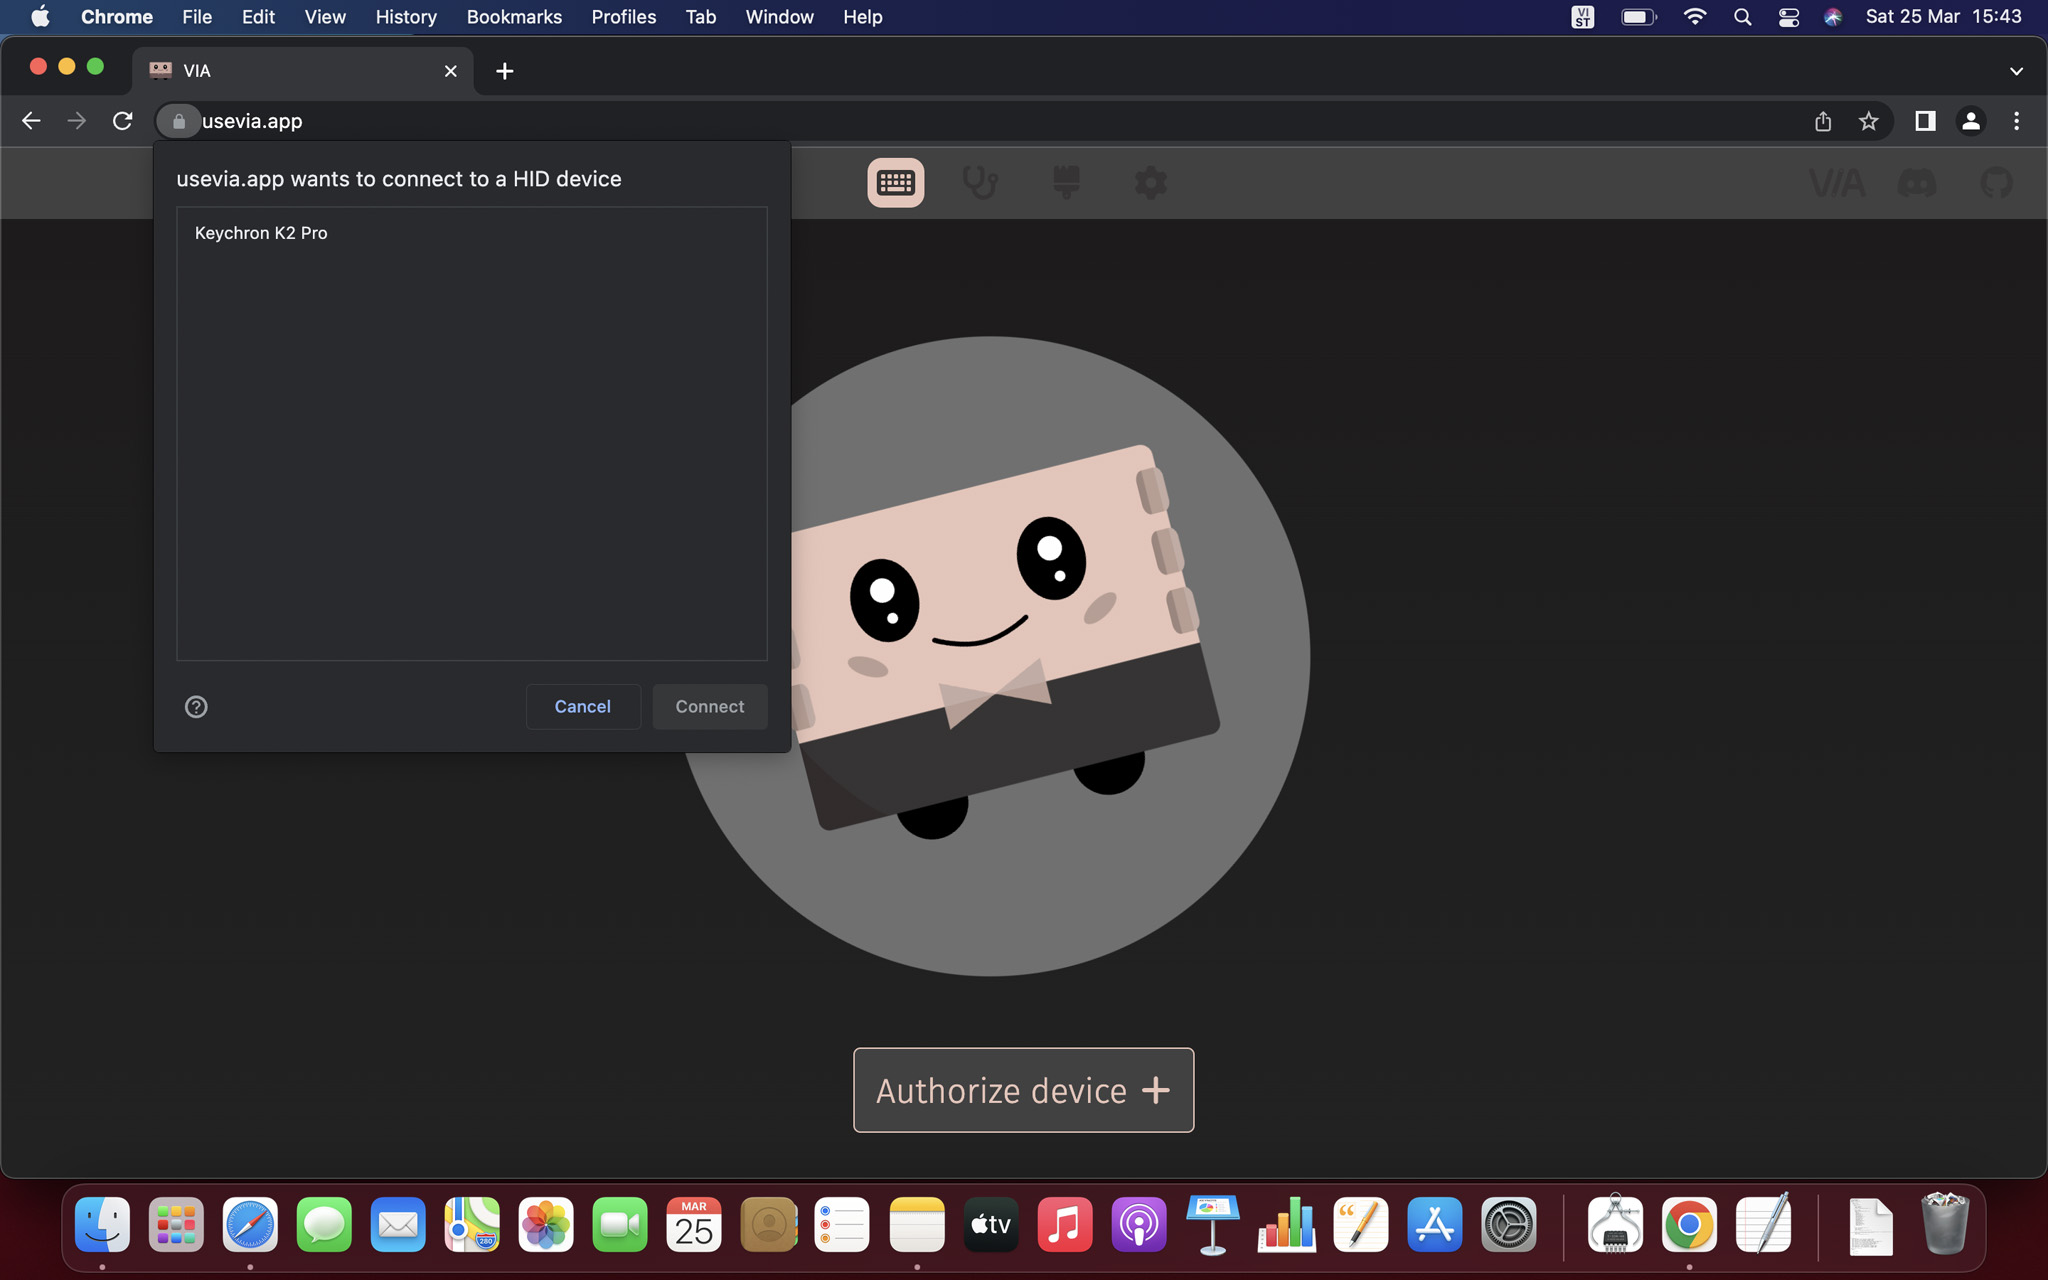Open the Bookmarks menu
2048x1280 pixels.
[x=514, y=17]
